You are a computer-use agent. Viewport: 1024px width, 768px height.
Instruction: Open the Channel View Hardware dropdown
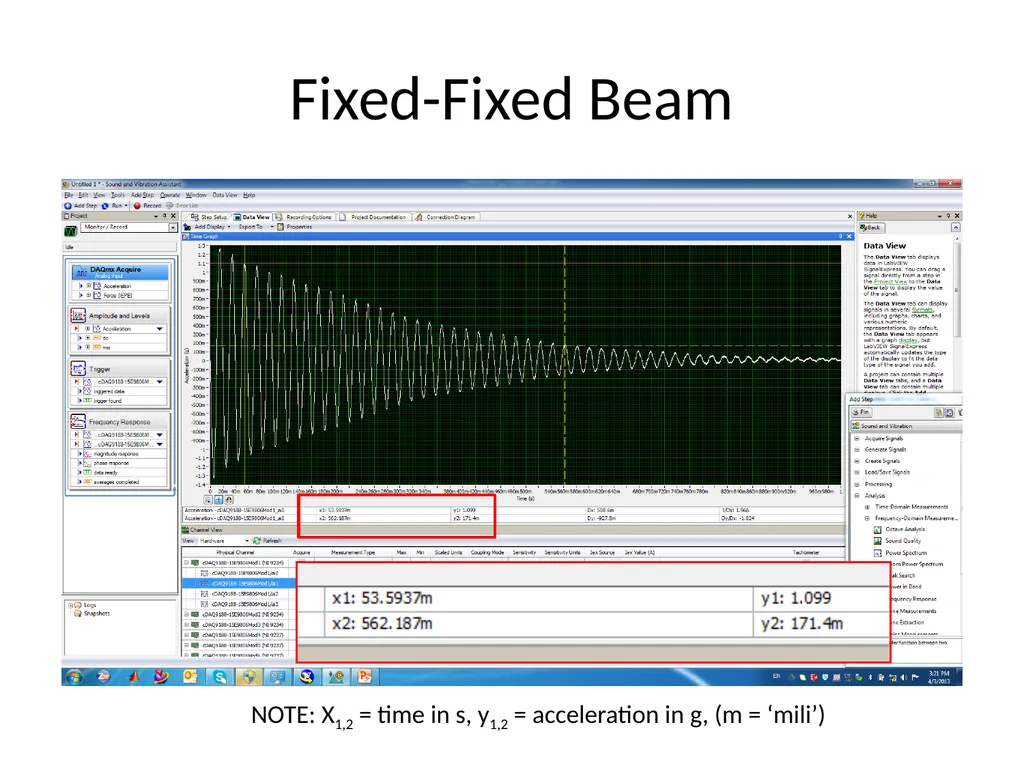pyautogui.click(x=247, y=541)
